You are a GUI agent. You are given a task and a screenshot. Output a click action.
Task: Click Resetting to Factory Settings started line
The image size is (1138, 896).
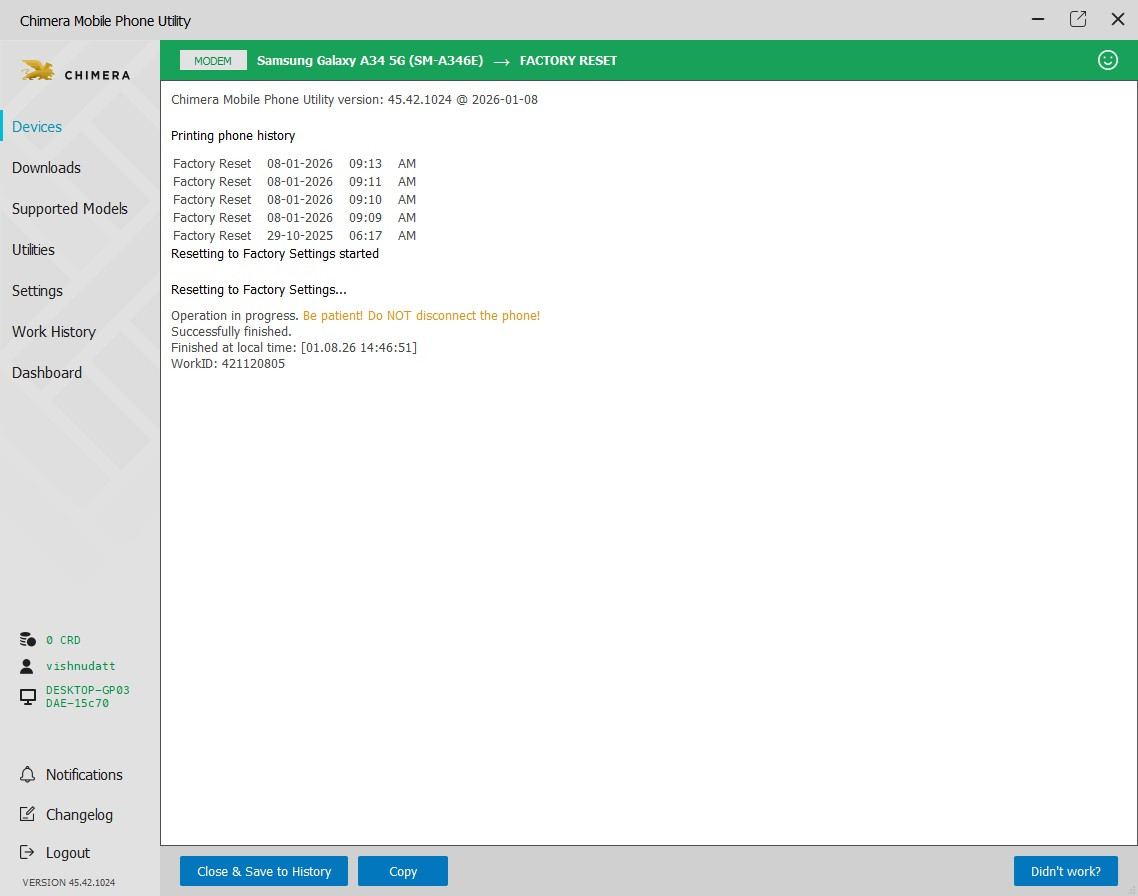[x=275, y=254]
